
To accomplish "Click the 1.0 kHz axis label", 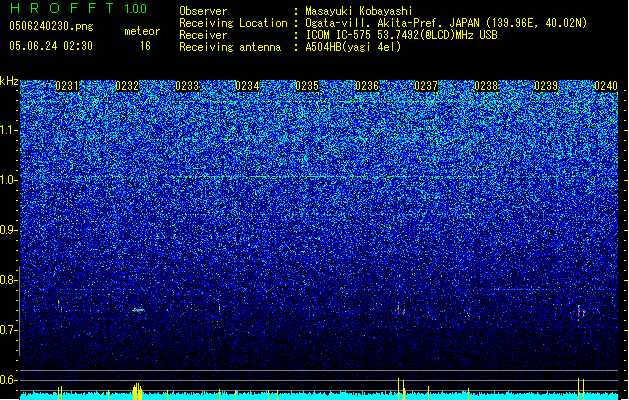I will [8, 180].
